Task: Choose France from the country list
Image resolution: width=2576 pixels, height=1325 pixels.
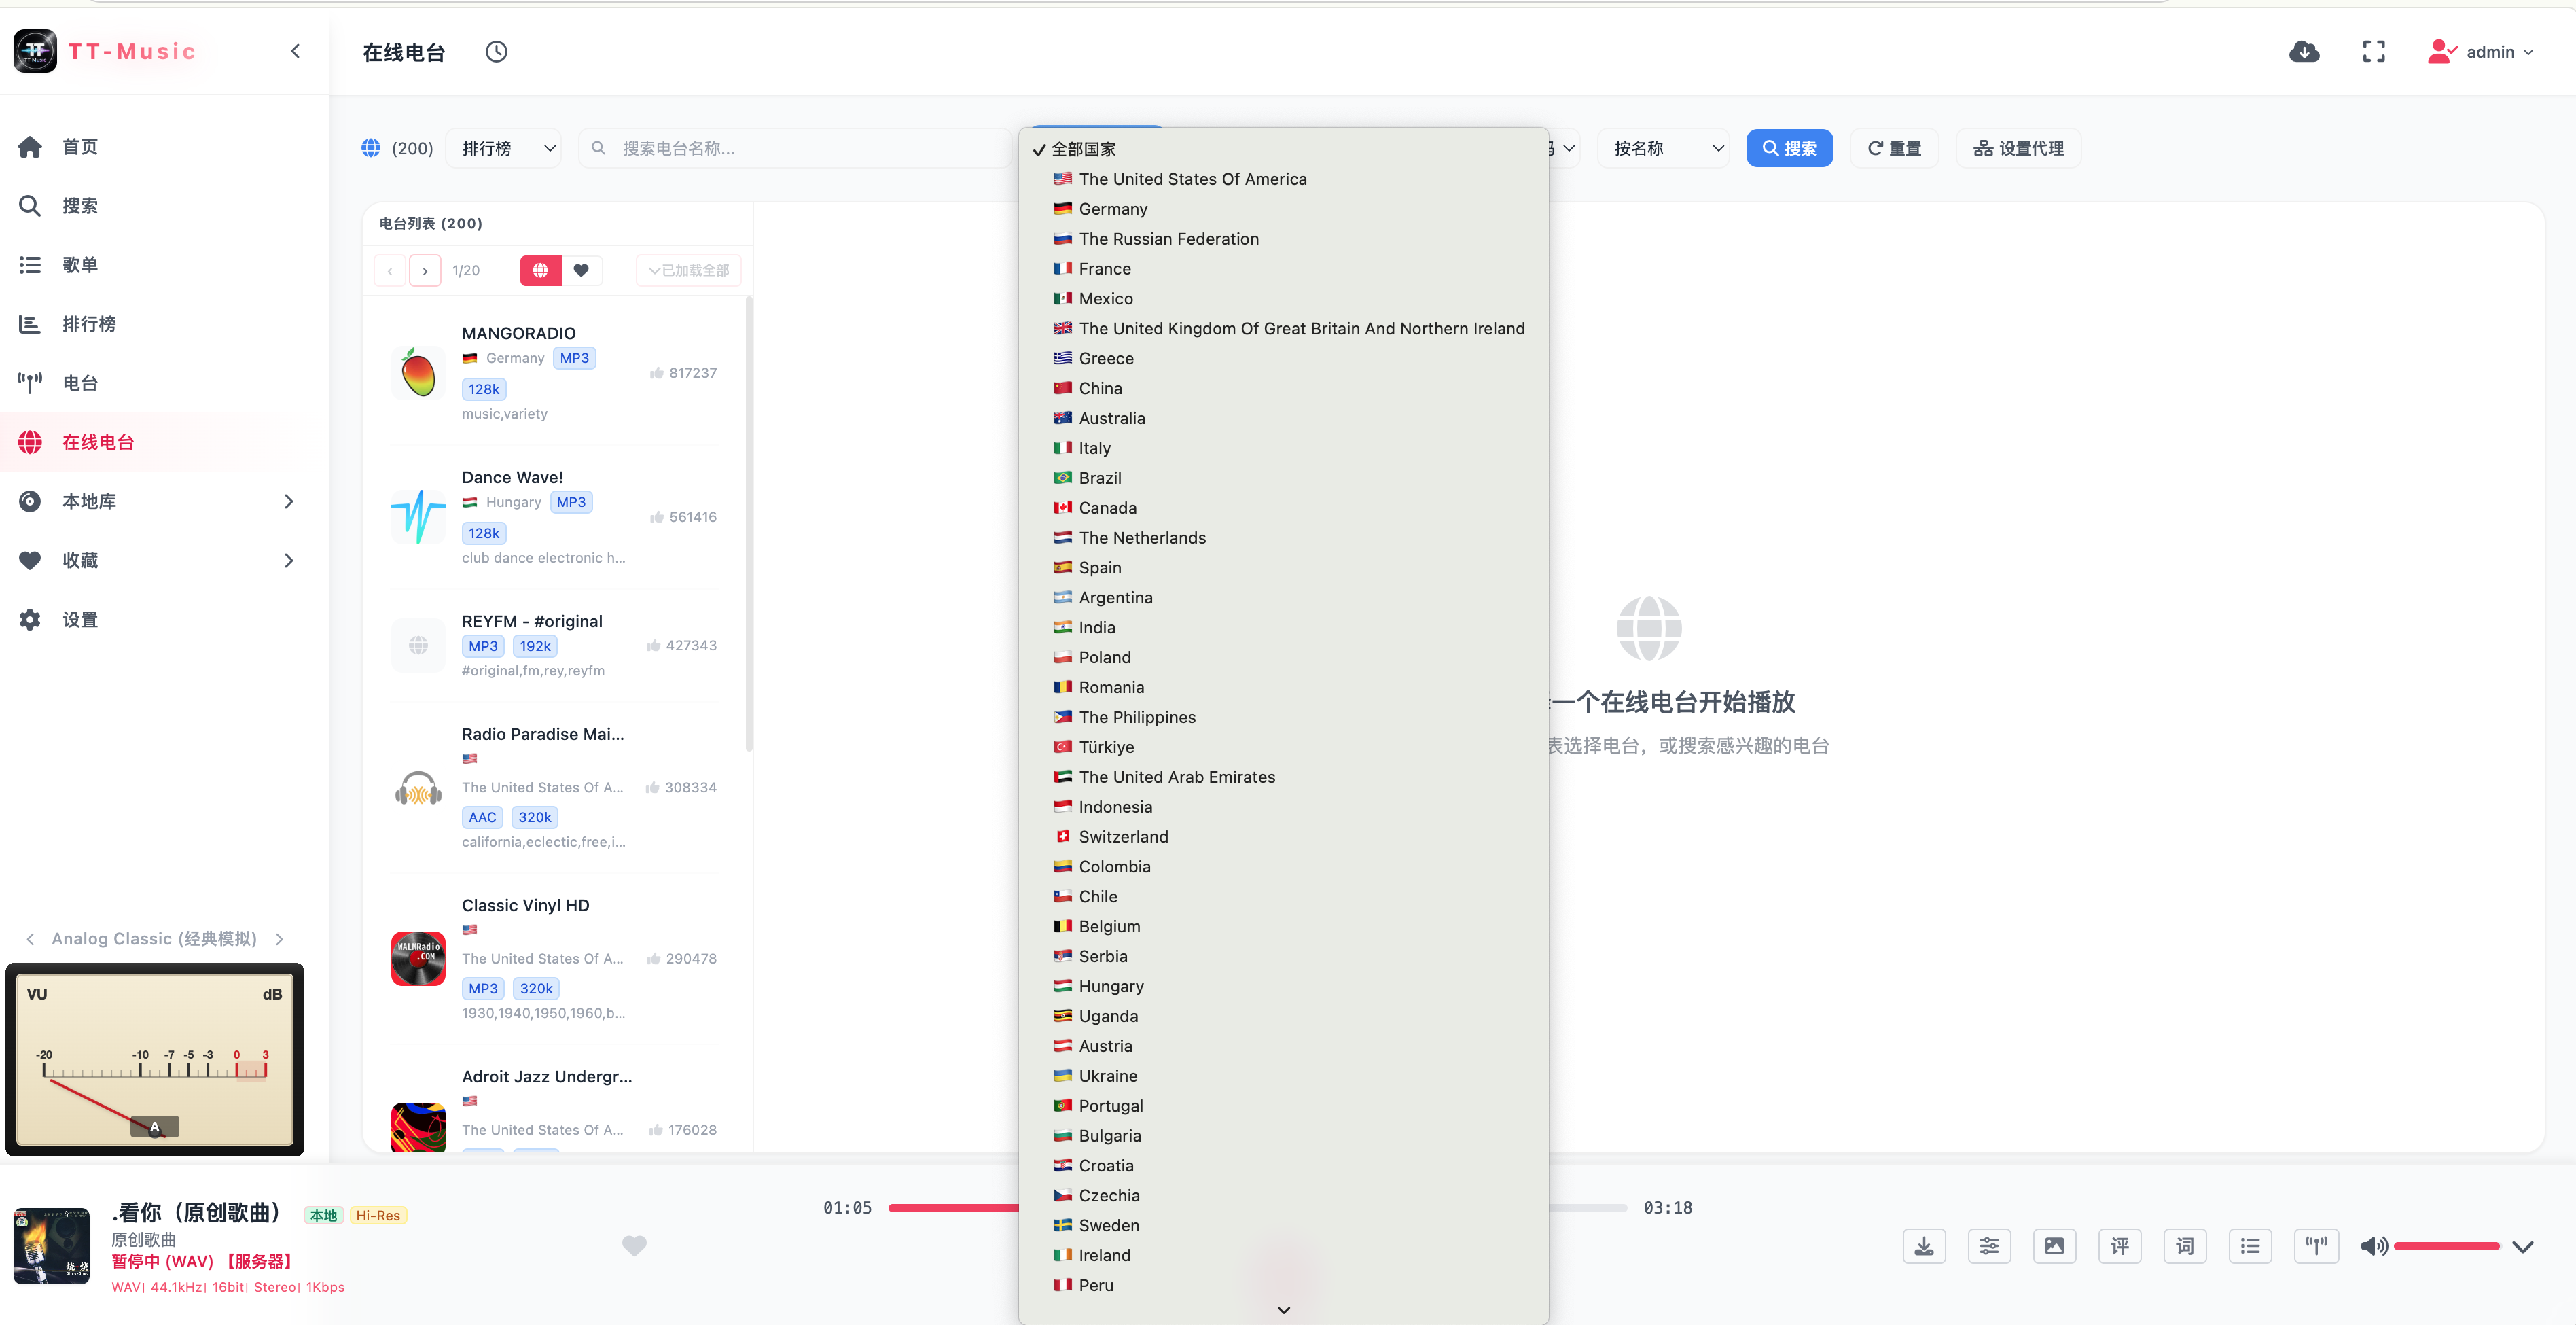Action: coord(1283,269)
